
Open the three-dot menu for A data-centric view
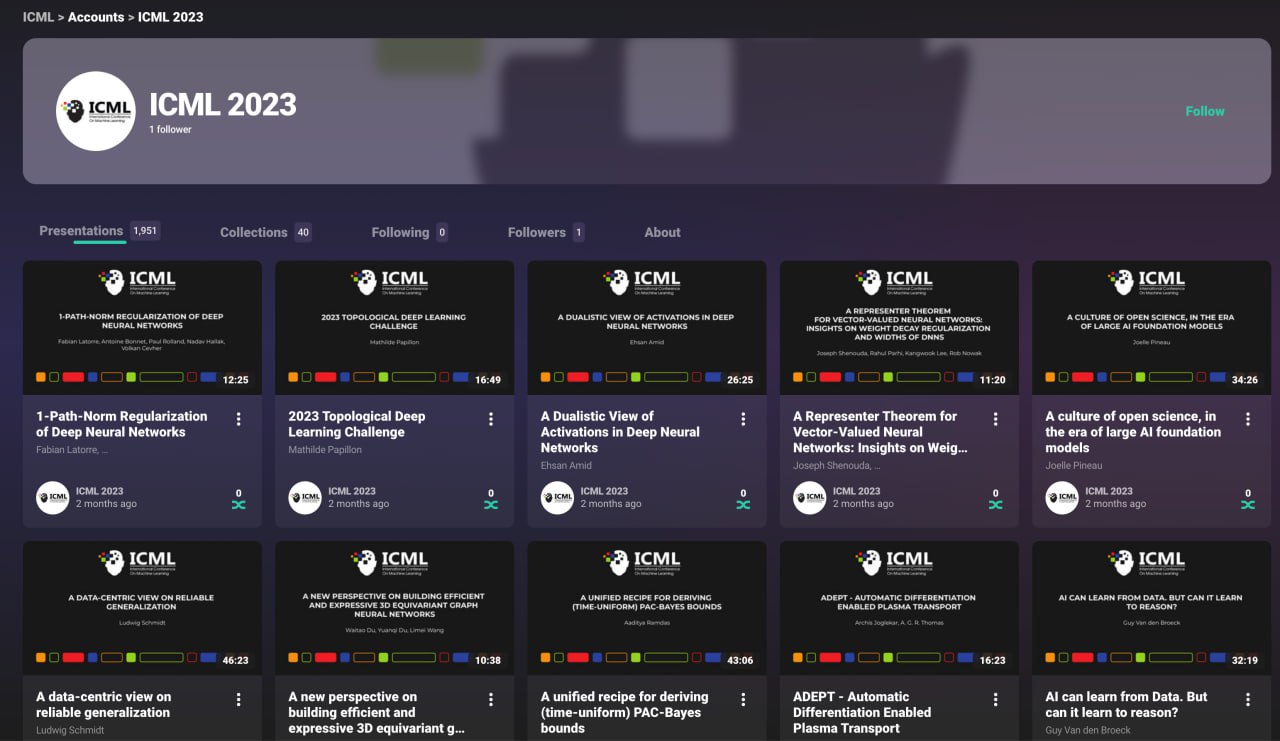click(x=238, y=700)
